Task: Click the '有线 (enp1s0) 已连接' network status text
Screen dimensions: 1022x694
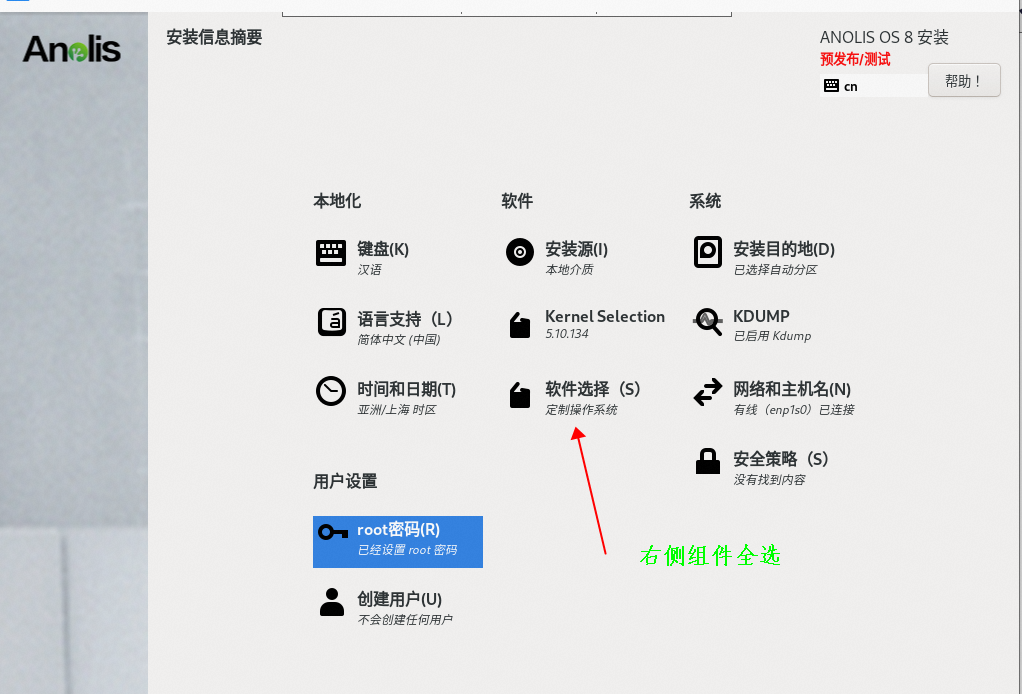Action: [x=793, y=410]
